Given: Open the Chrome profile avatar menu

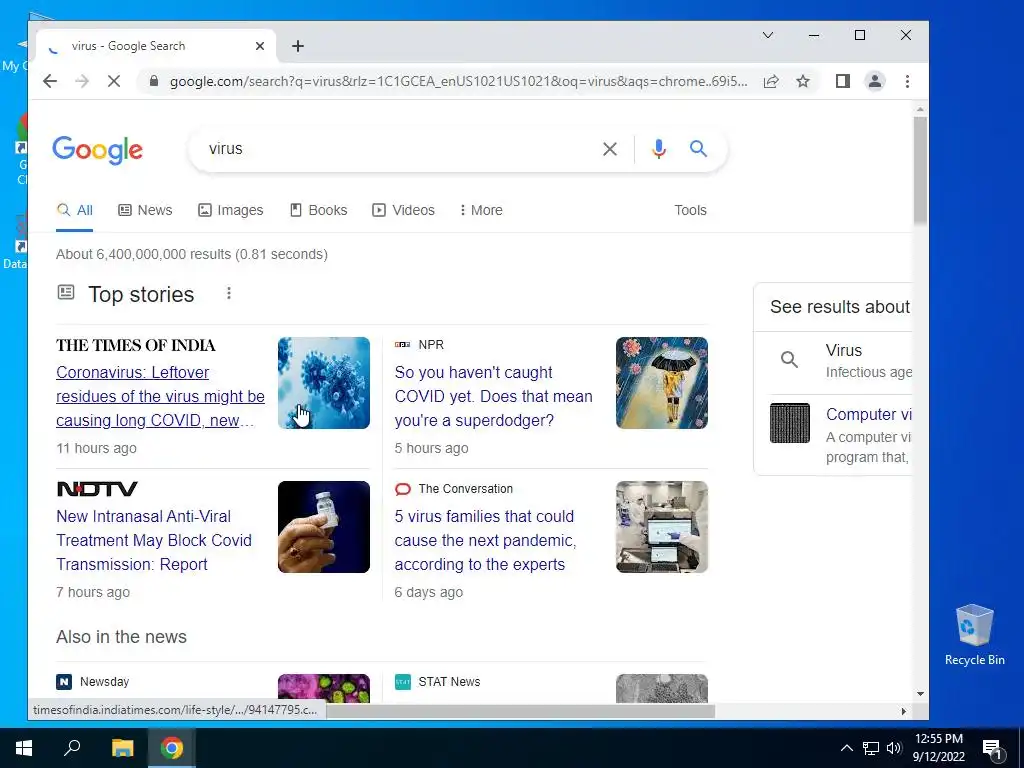Looking at the screenshot, I should click(x=874, y=82).
